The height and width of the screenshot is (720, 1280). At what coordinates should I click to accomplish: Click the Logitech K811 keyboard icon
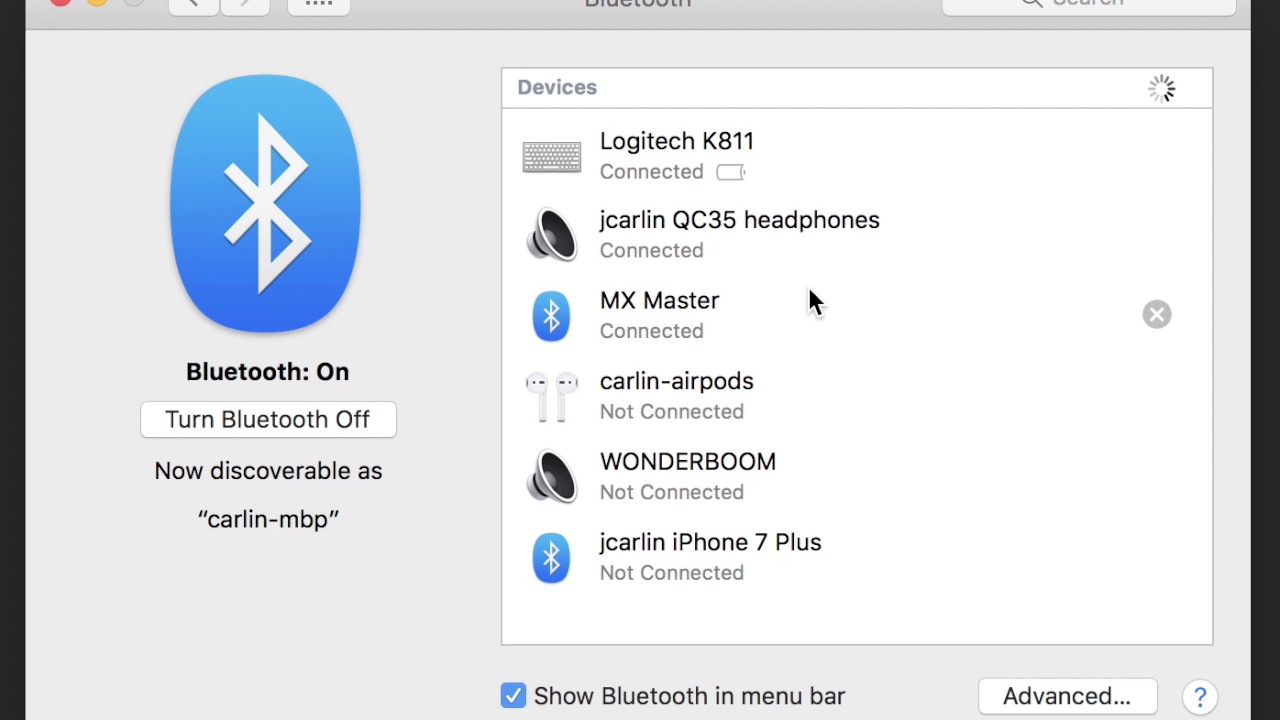(552, 157)
